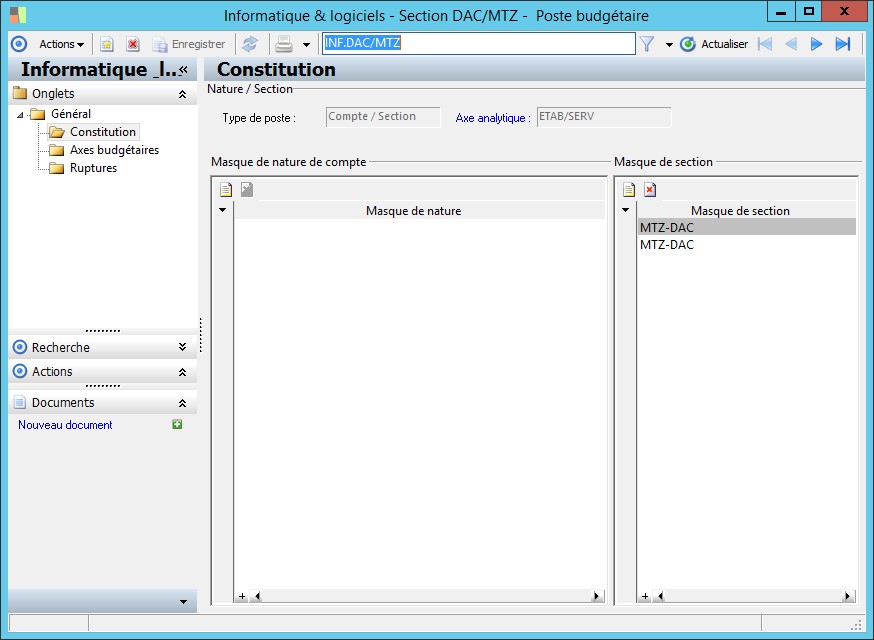This screenshot has width=874, height=640.
Task: Collapse the Onglets panel section
Action: 182,94
